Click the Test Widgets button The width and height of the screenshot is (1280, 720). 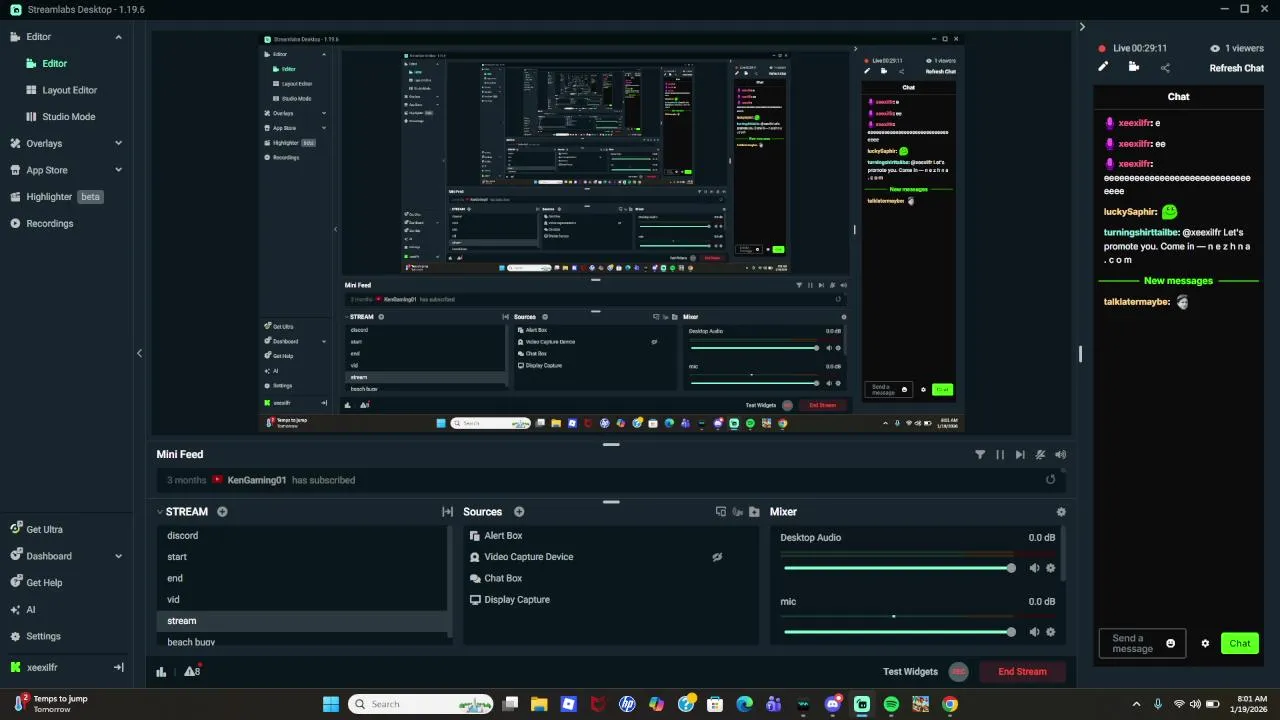(910, 672)
